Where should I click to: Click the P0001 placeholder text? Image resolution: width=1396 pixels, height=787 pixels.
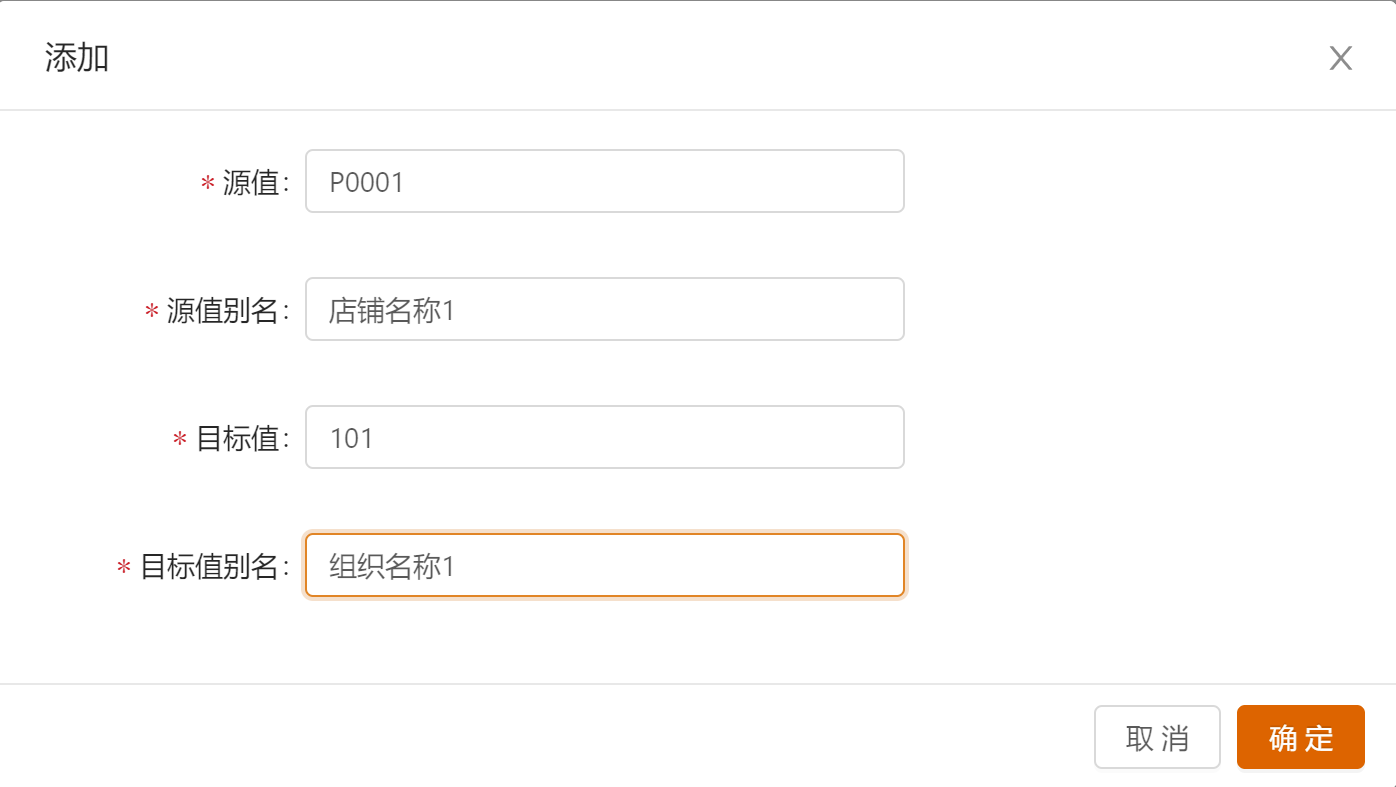tap(366, 182)
